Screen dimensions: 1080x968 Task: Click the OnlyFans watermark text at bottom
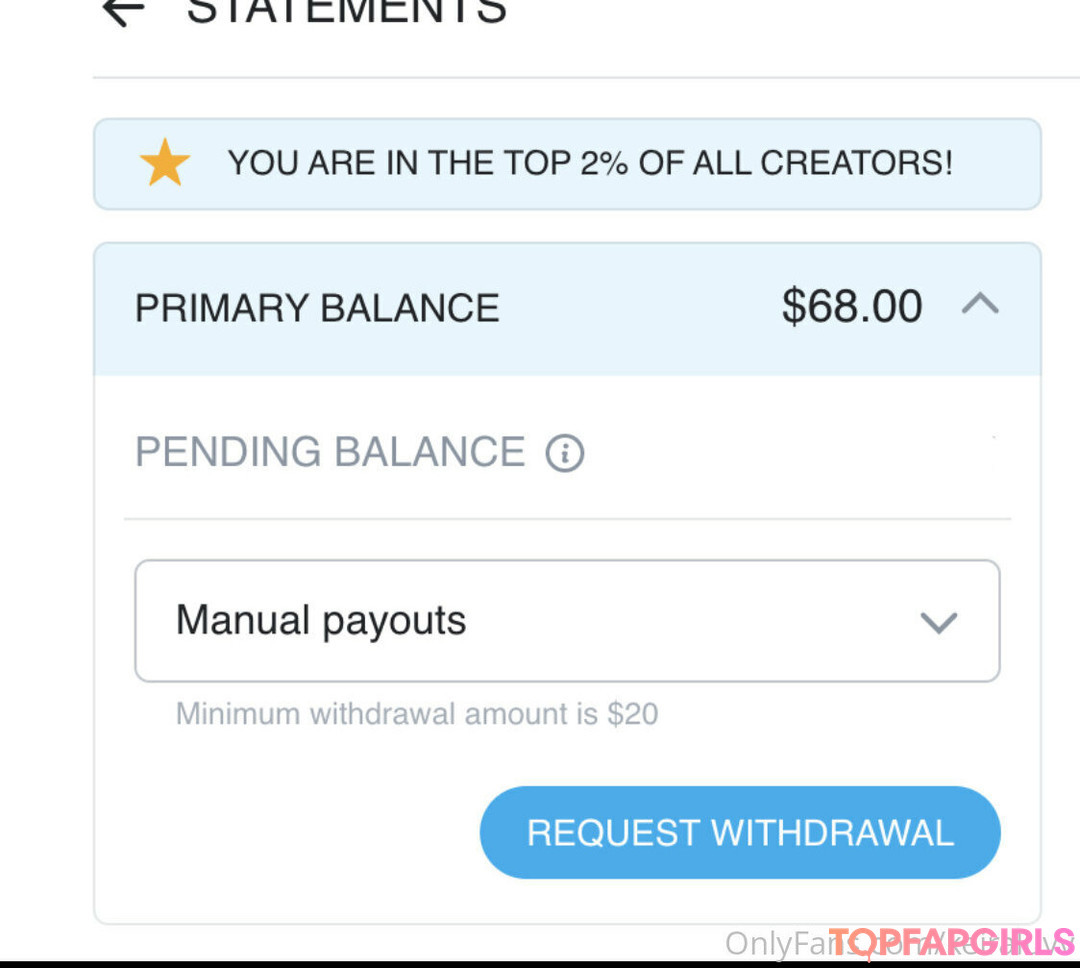775,943
